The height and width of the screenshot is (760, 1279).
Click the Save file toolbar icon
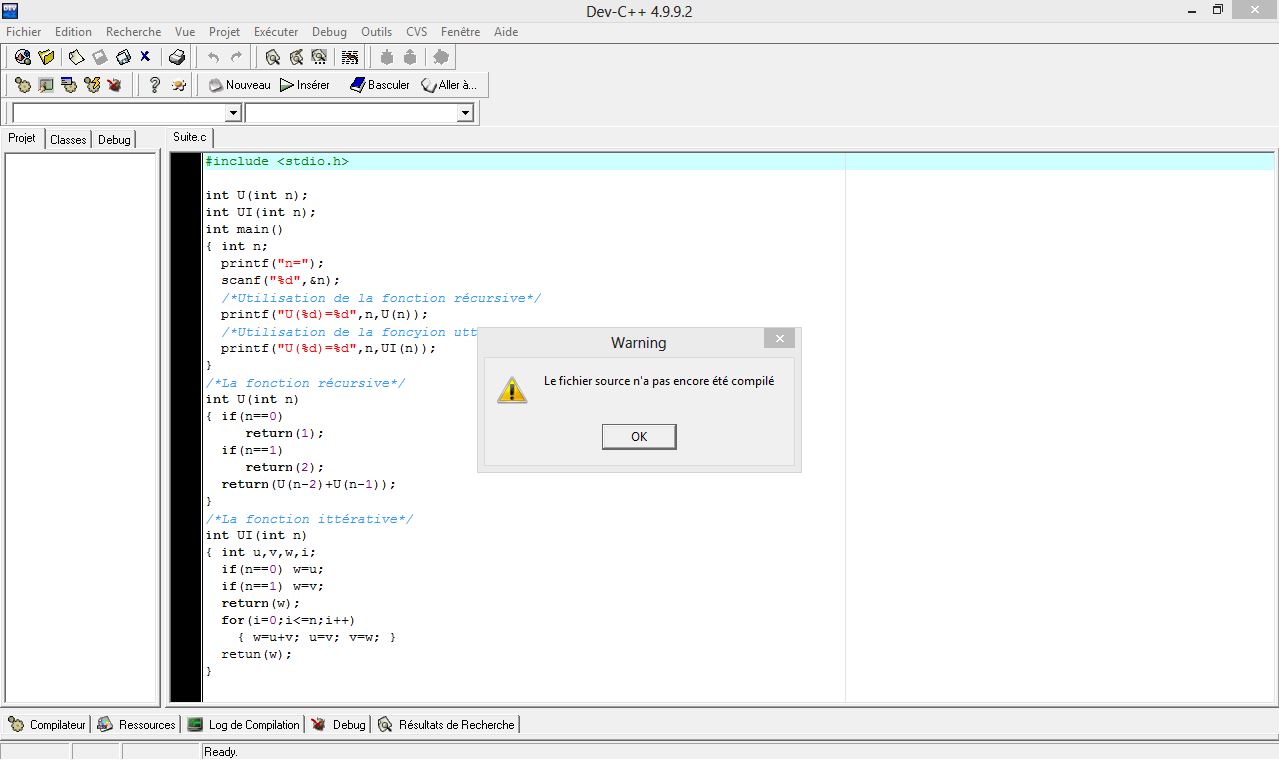[x=99, y=57]
